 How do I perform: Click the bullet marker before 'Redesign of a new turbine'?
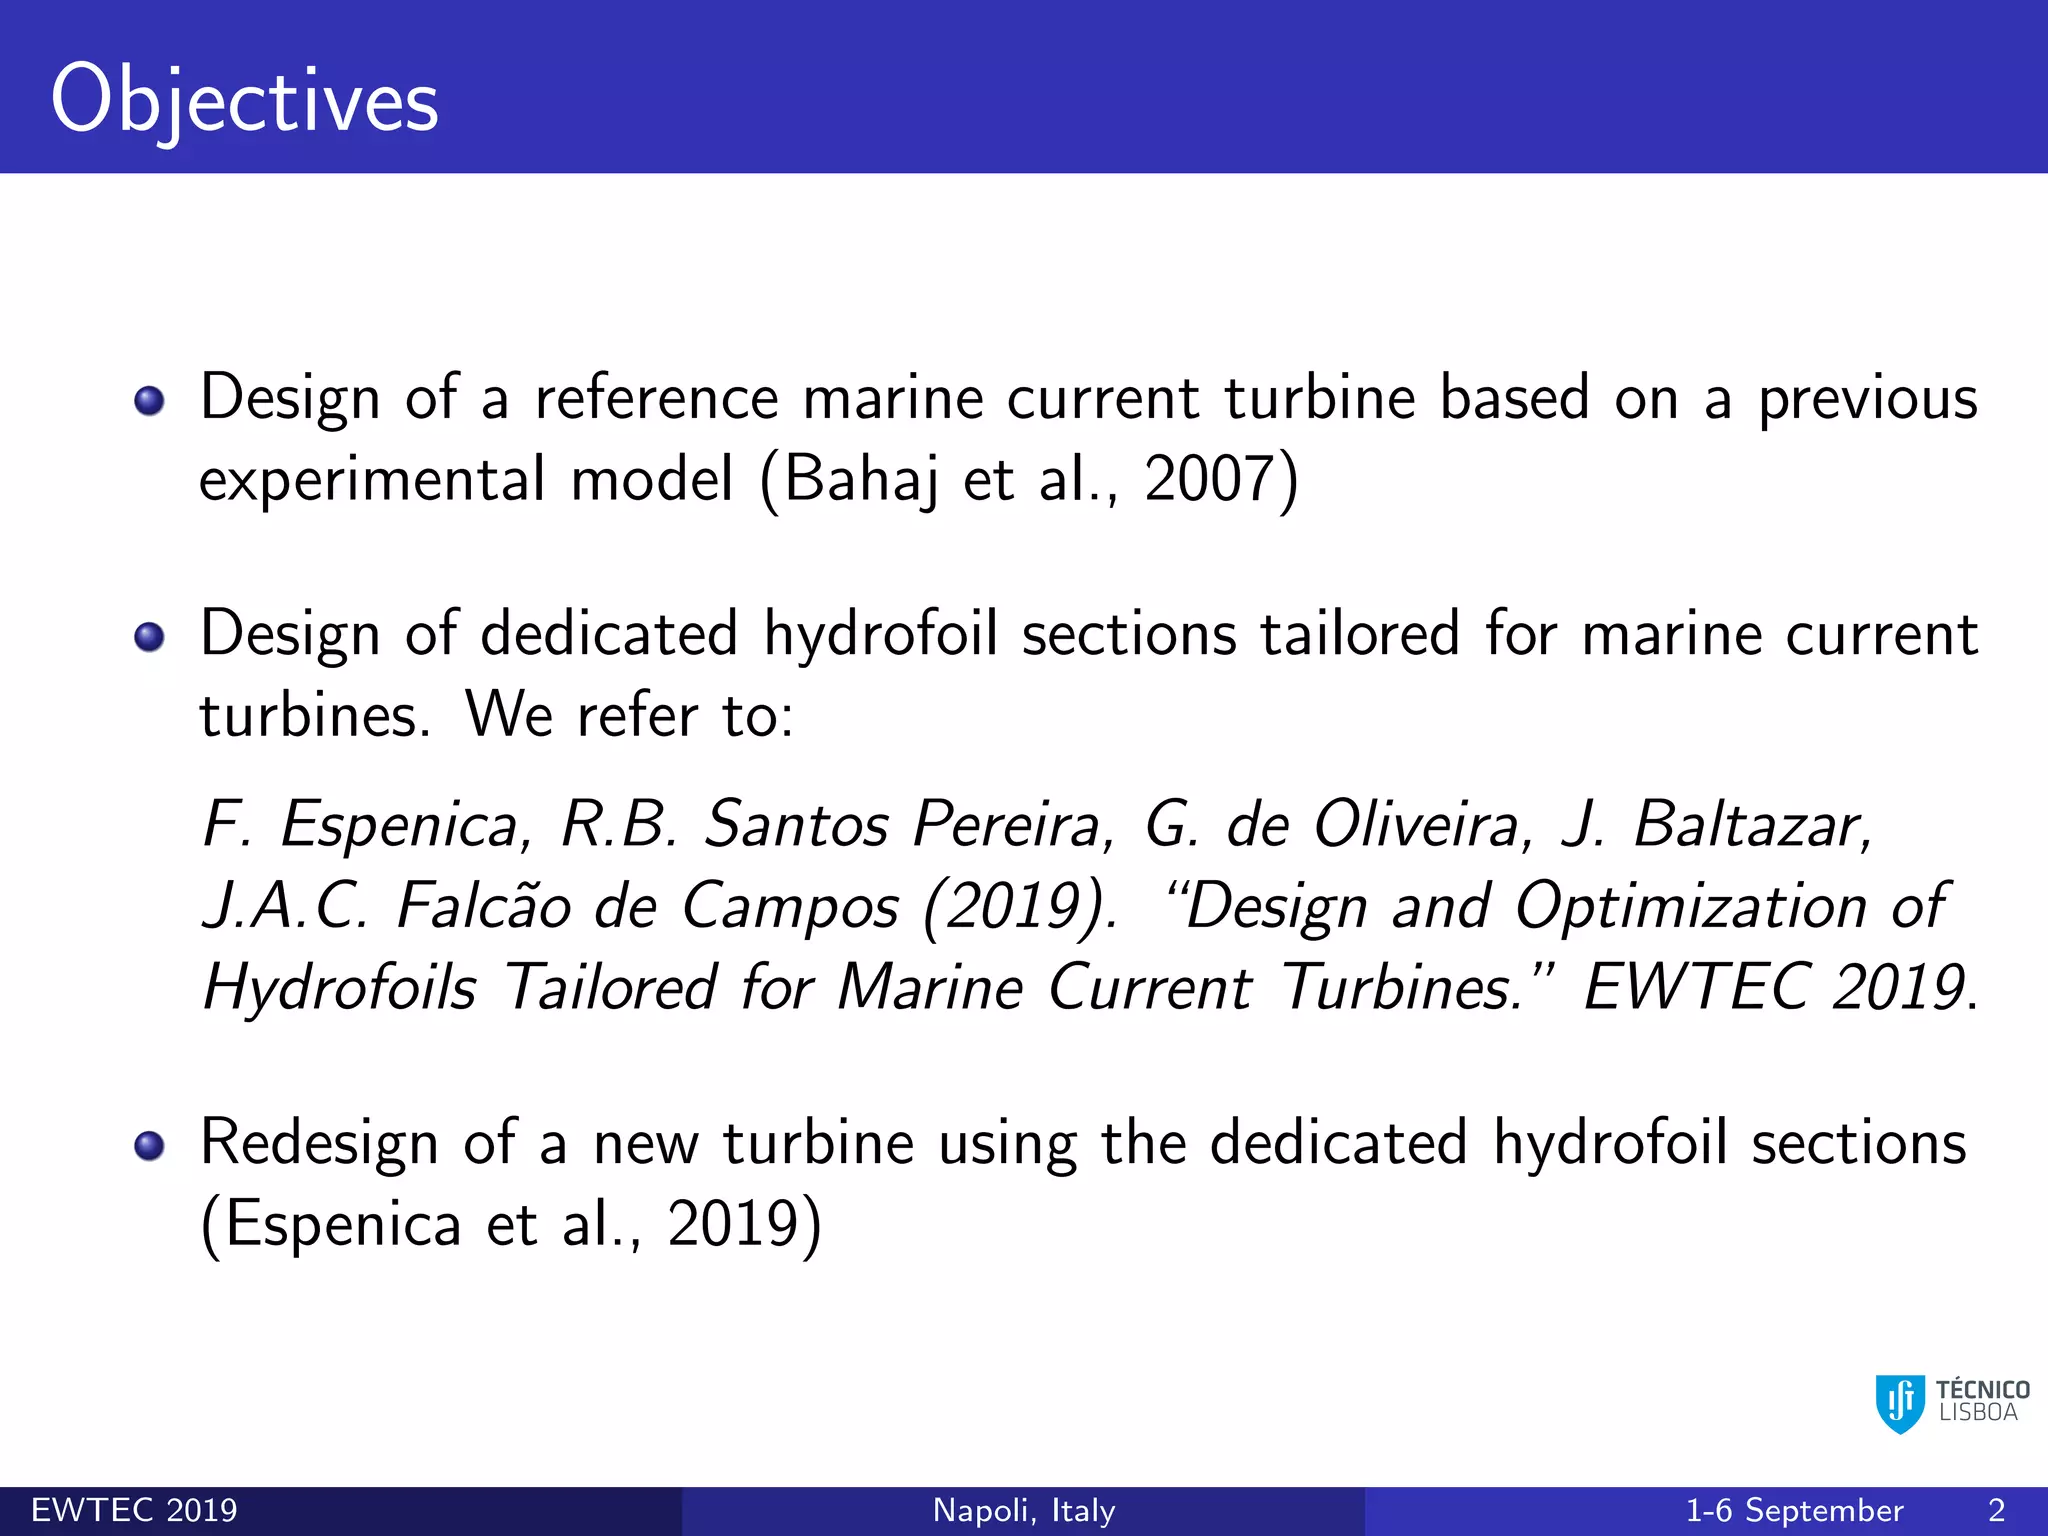149,1146
